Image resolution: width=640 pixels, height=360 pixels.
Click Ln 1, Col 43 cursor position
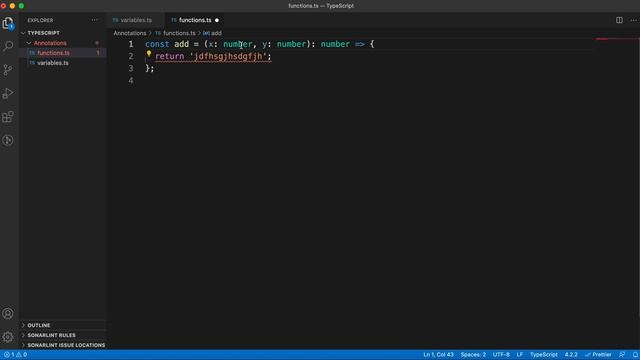pyautogui.click(x=438, y=355)
